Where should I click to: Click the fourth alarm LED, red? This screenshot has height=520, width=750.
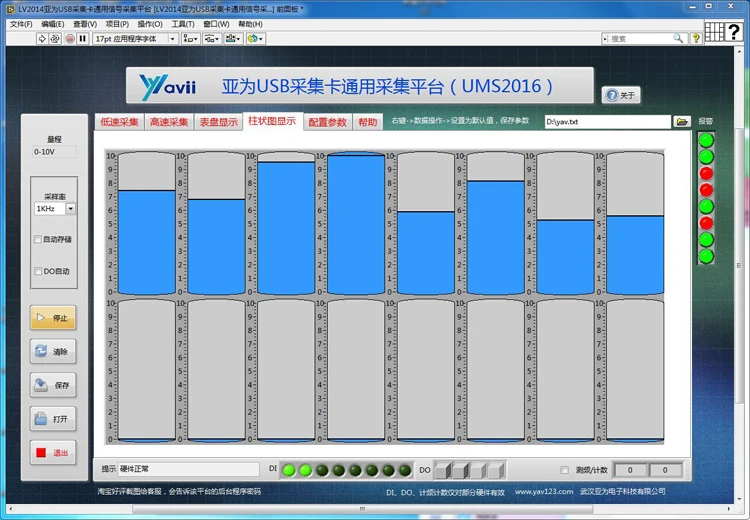coord(706,190)
